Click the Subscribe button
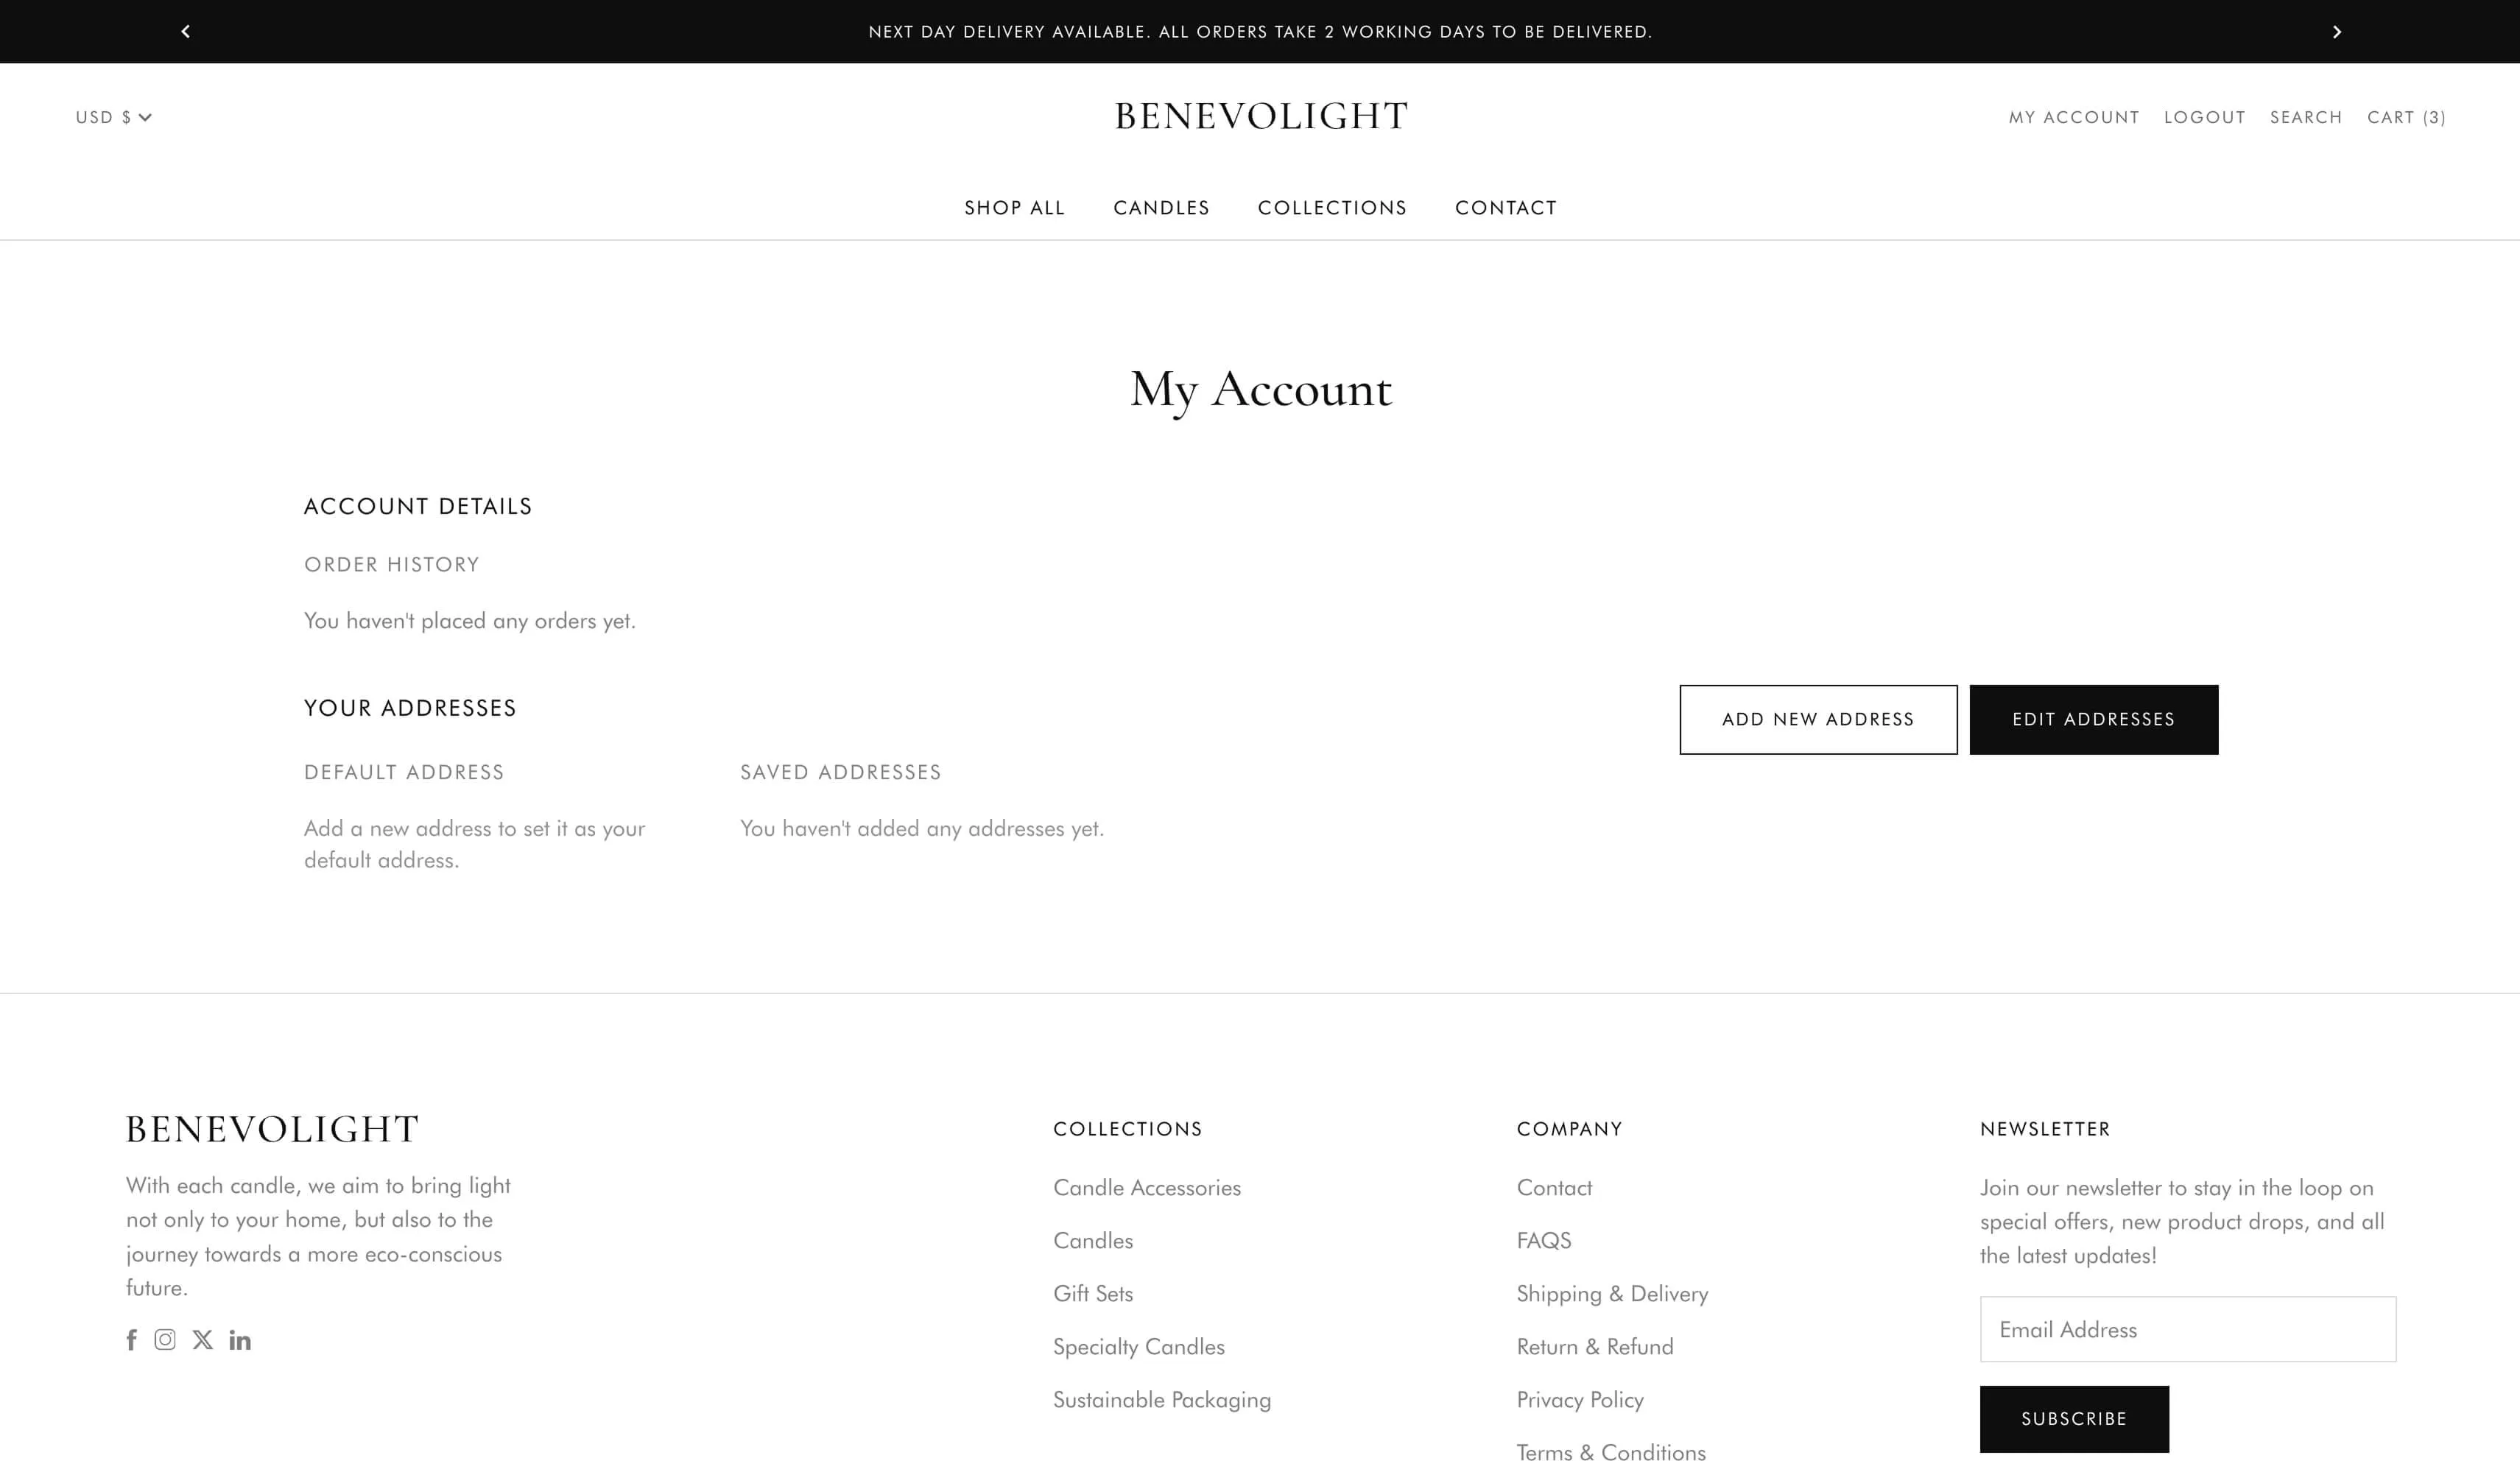The height and width of the screenshot is (1461, 2520). click(x=2074, y=1419)
